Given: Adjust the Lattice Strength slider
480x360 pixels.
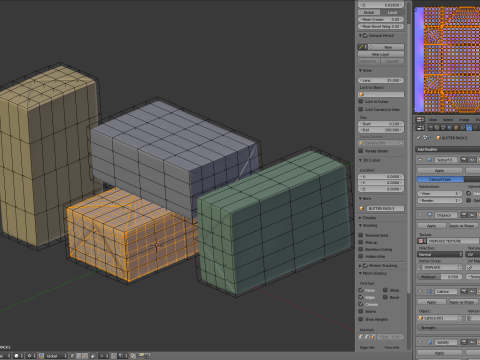Looking at the screenshot, I should coord(449,328).
